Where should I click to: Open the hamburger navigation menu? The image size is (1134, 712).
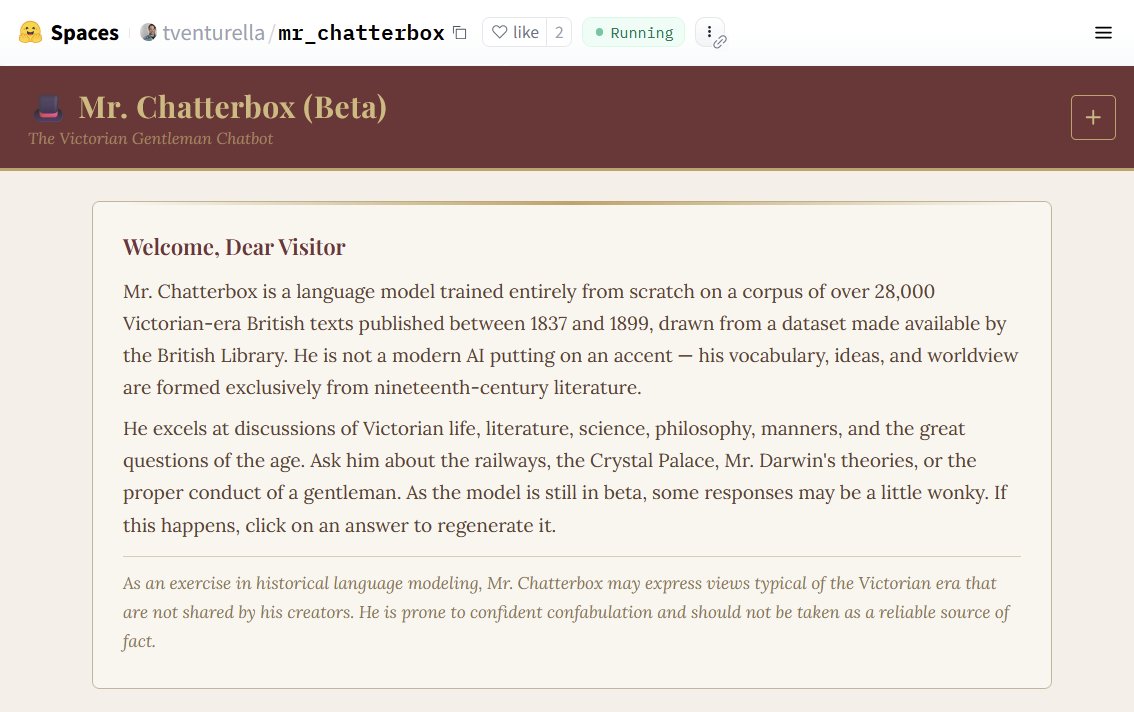pos(1103,33)
